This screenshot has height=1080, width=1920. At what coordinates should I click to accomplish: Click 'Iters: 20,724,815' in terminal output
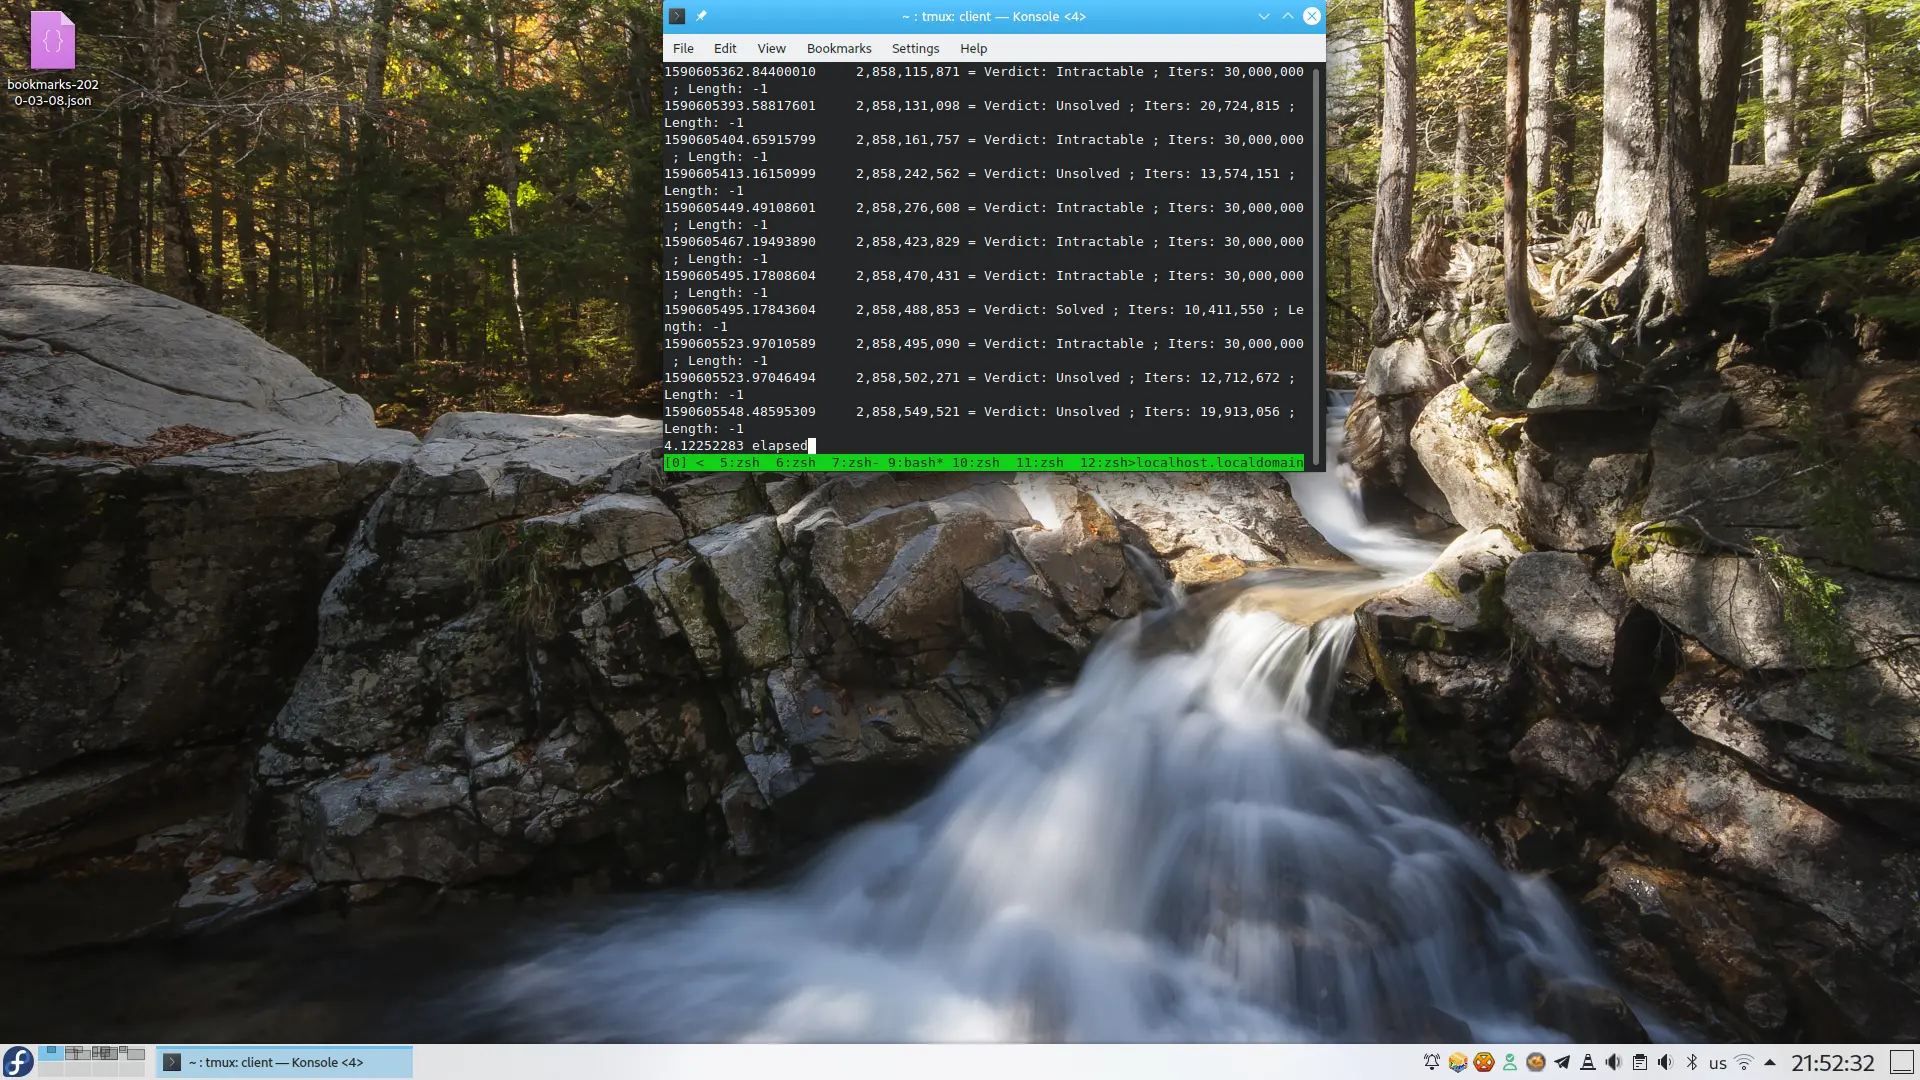(x=1211, y=105)
